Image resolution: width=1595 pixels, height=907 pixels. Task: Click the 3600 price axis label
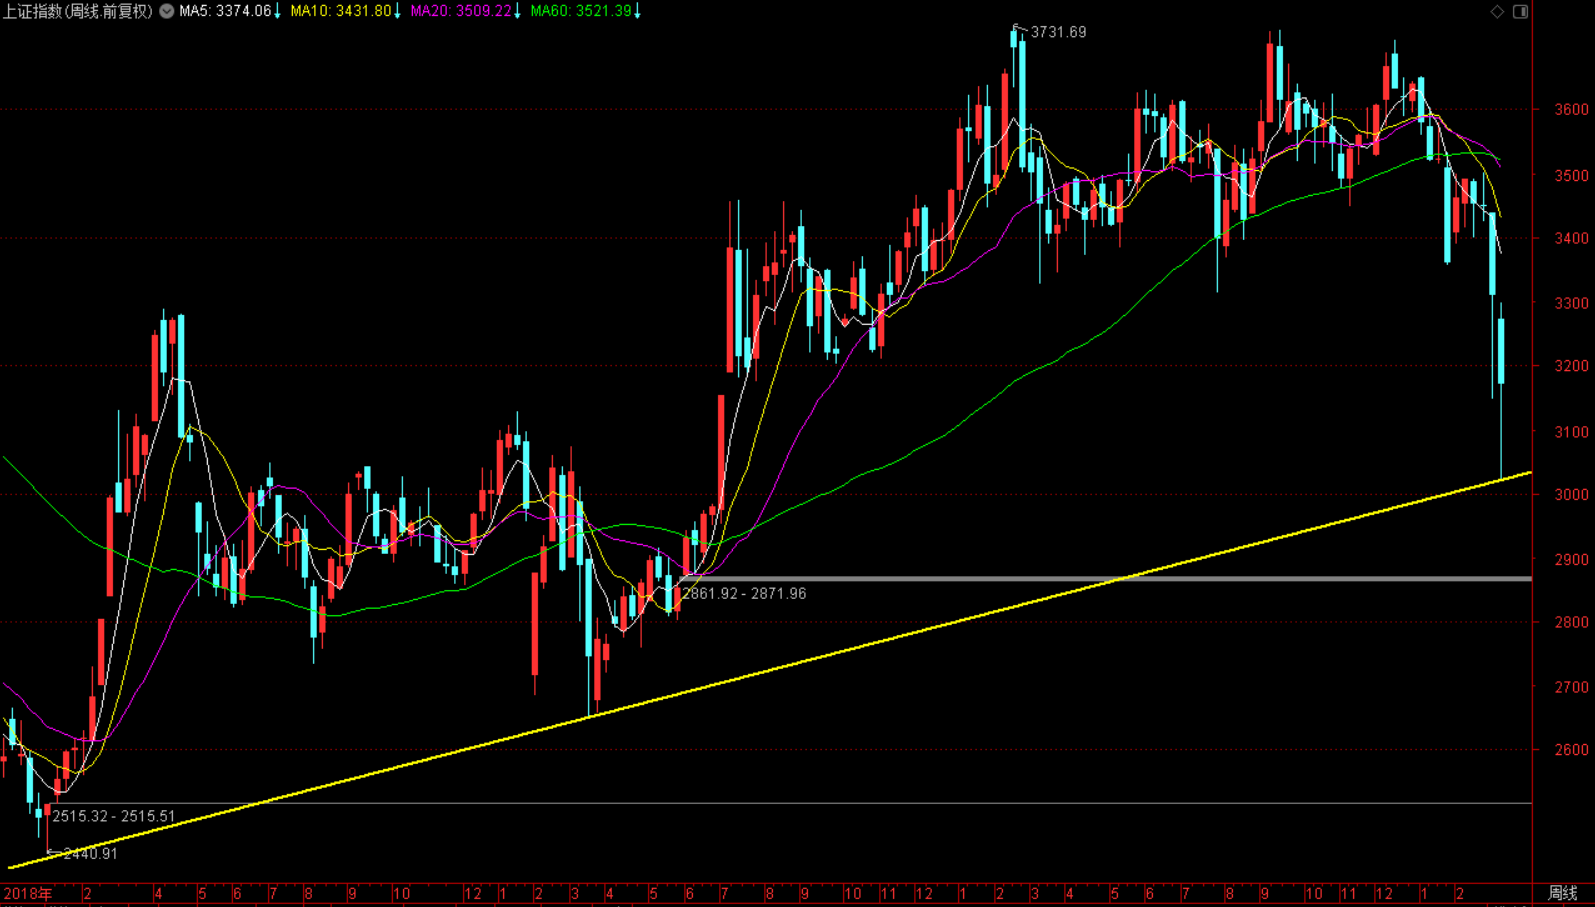pyautogui.click(x=1571, y=109)
